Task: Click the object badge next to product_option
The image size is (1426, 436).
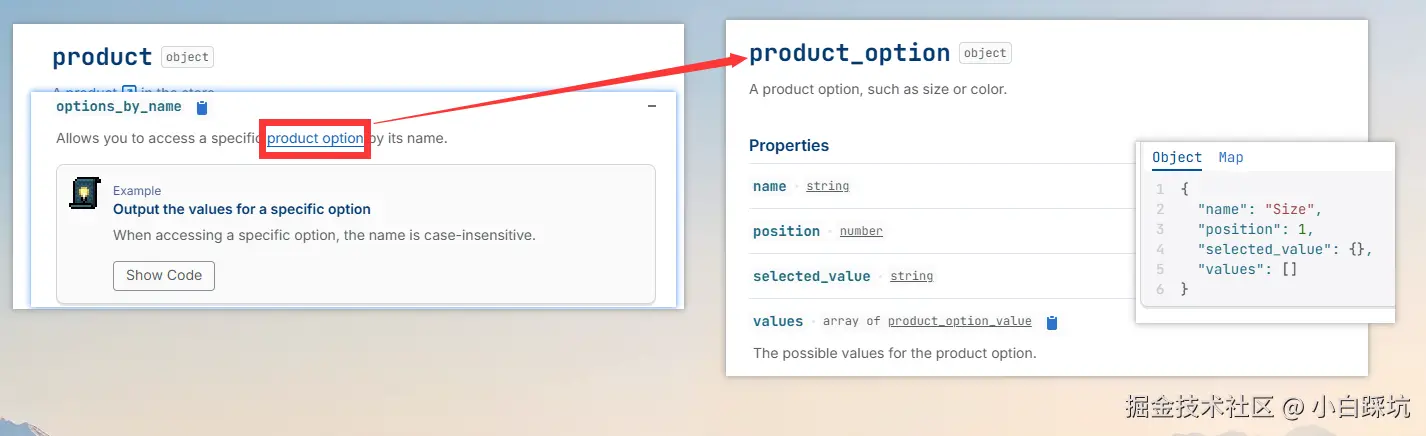Action: coord(985,53)
